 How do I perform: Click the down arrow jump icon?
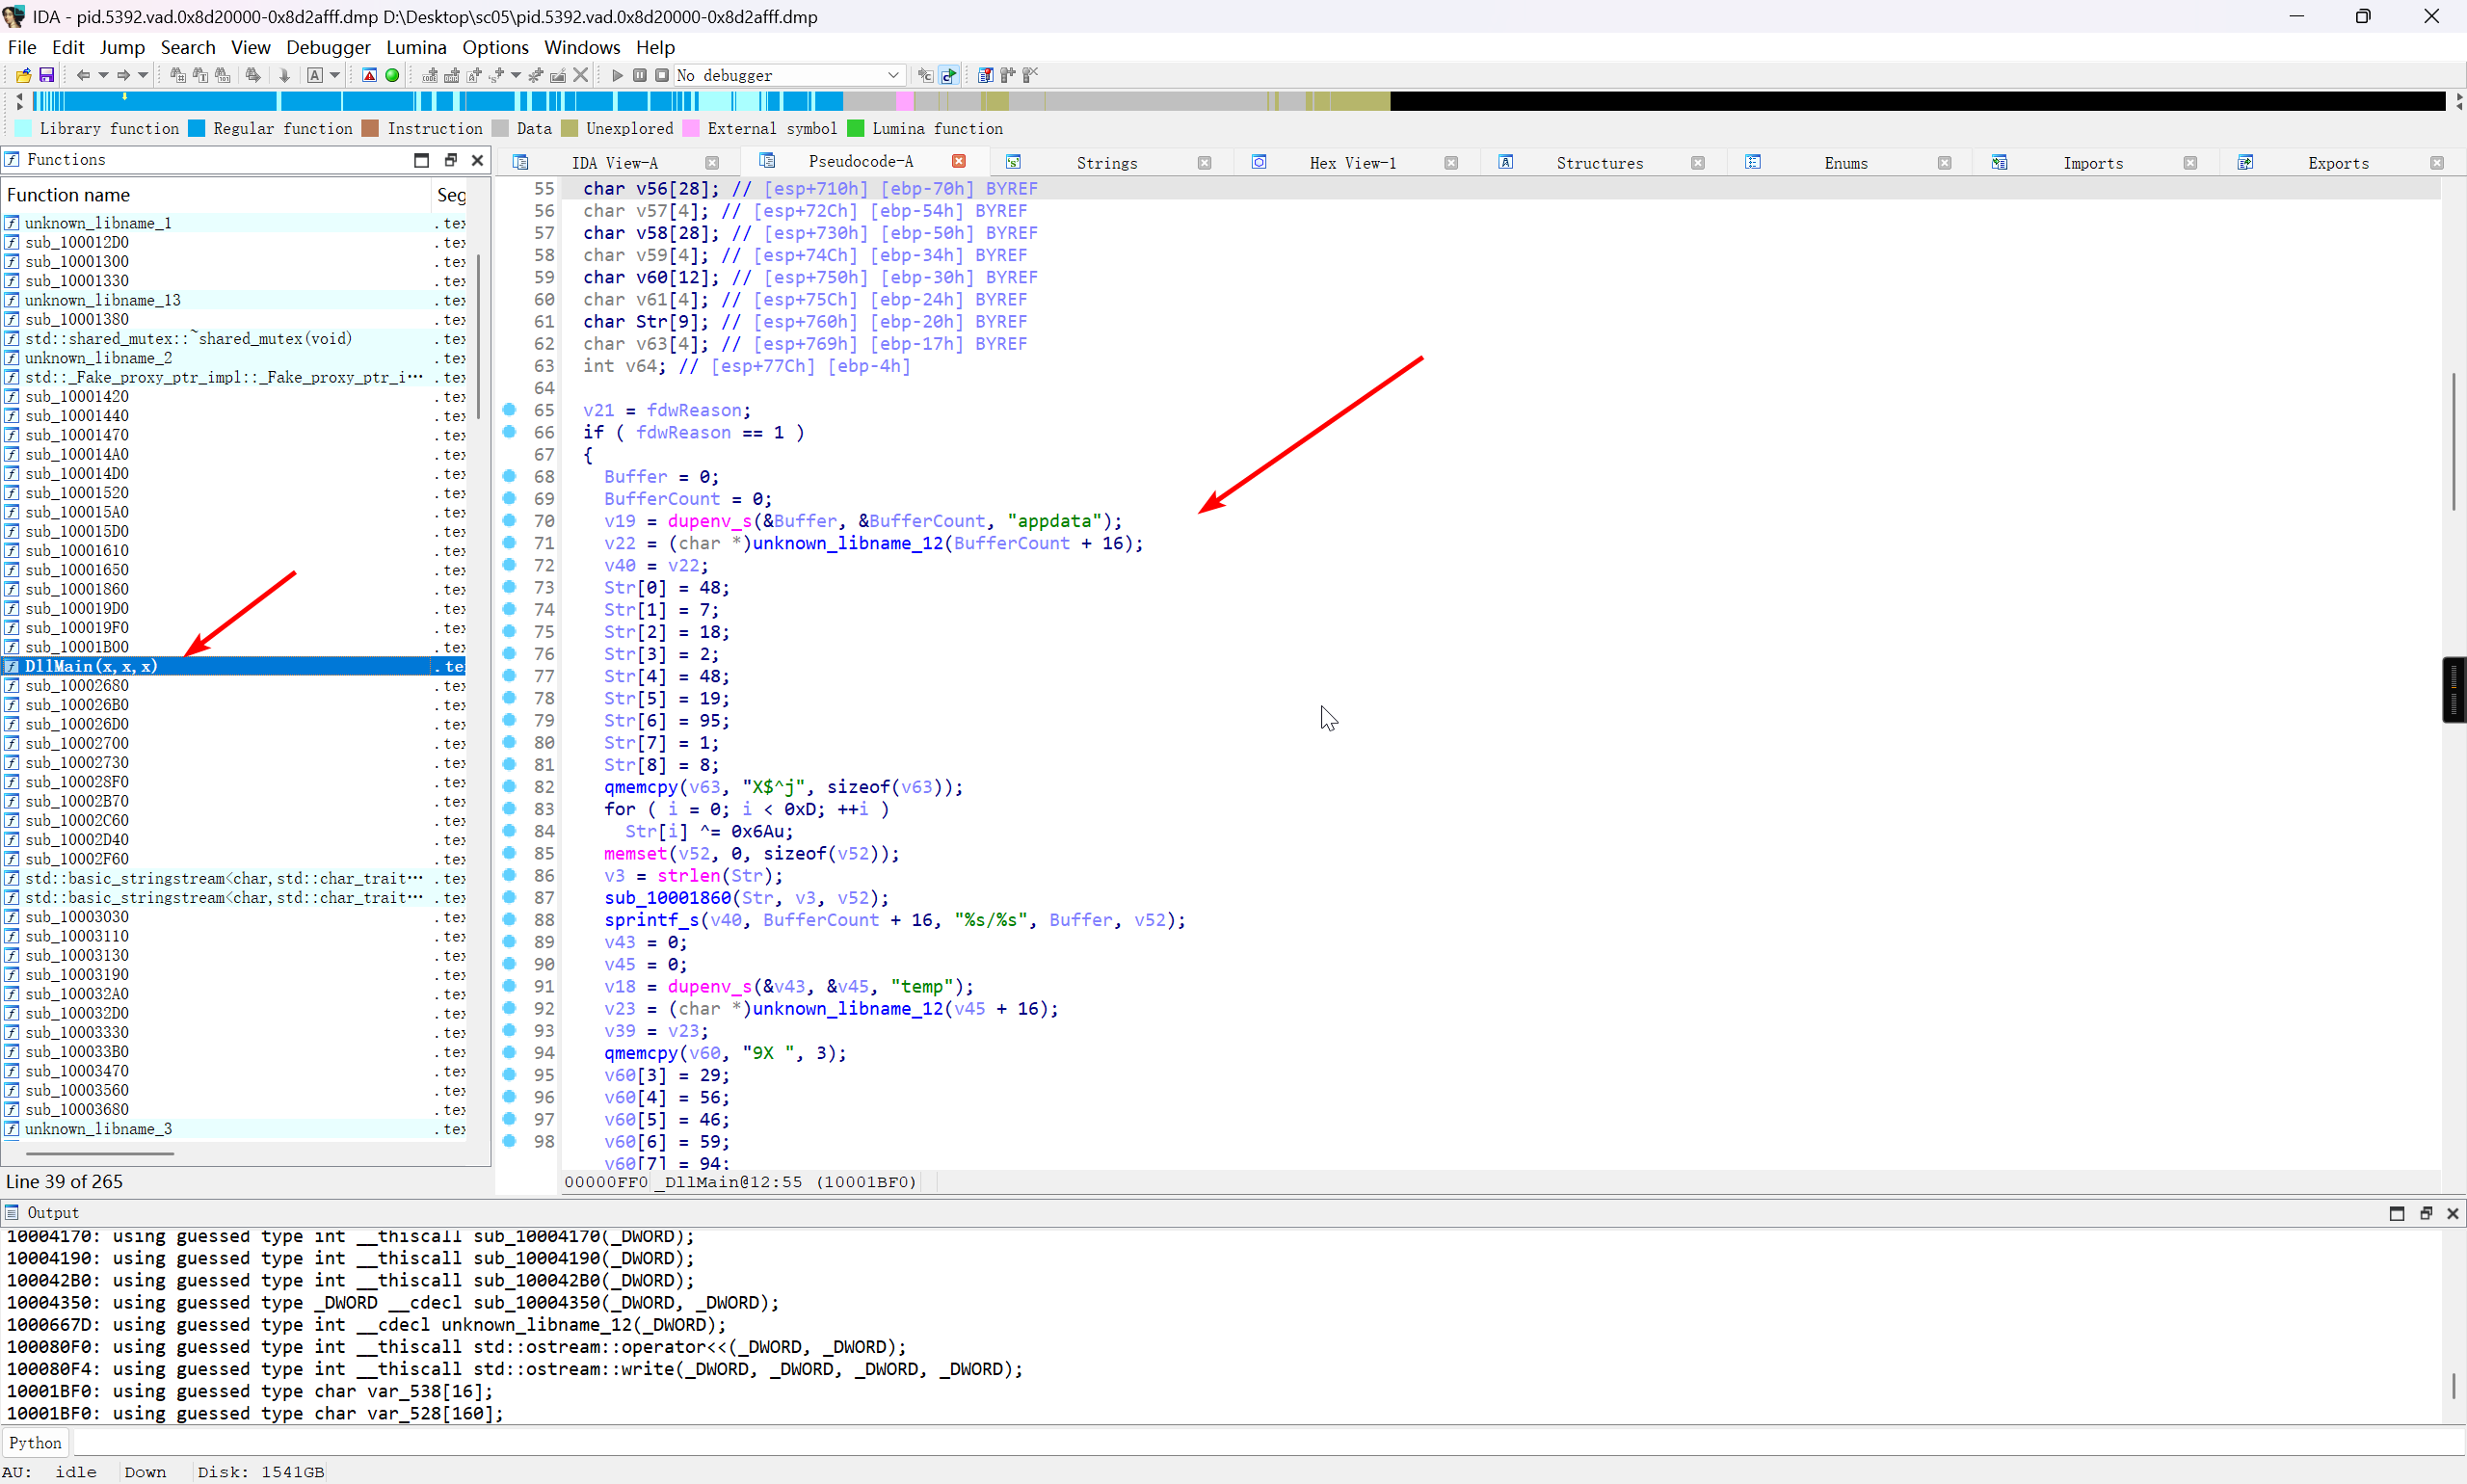[x=284, y=75]
